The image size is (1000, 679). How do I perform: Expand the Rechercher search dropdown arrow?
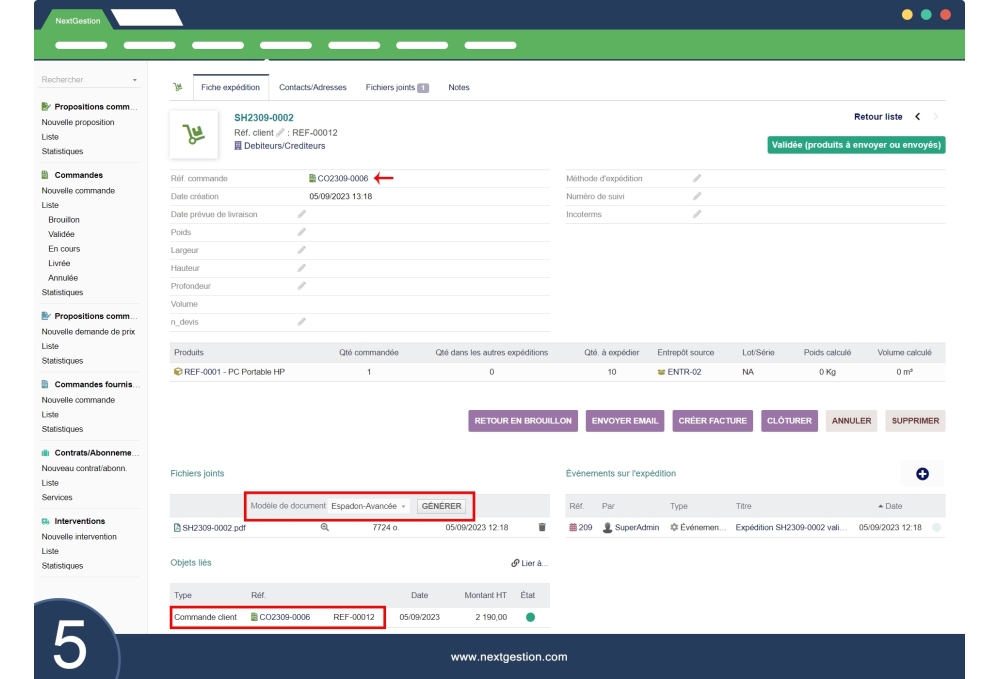pos(135,80)
